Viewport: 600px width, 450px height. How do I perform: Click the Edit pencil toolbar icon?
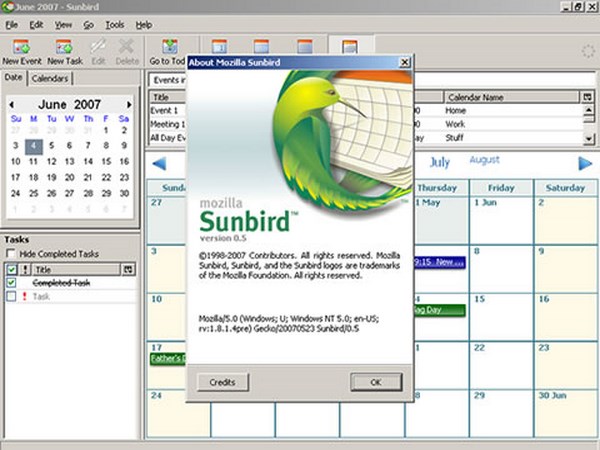pyautogui.click(x=98, y=47)
